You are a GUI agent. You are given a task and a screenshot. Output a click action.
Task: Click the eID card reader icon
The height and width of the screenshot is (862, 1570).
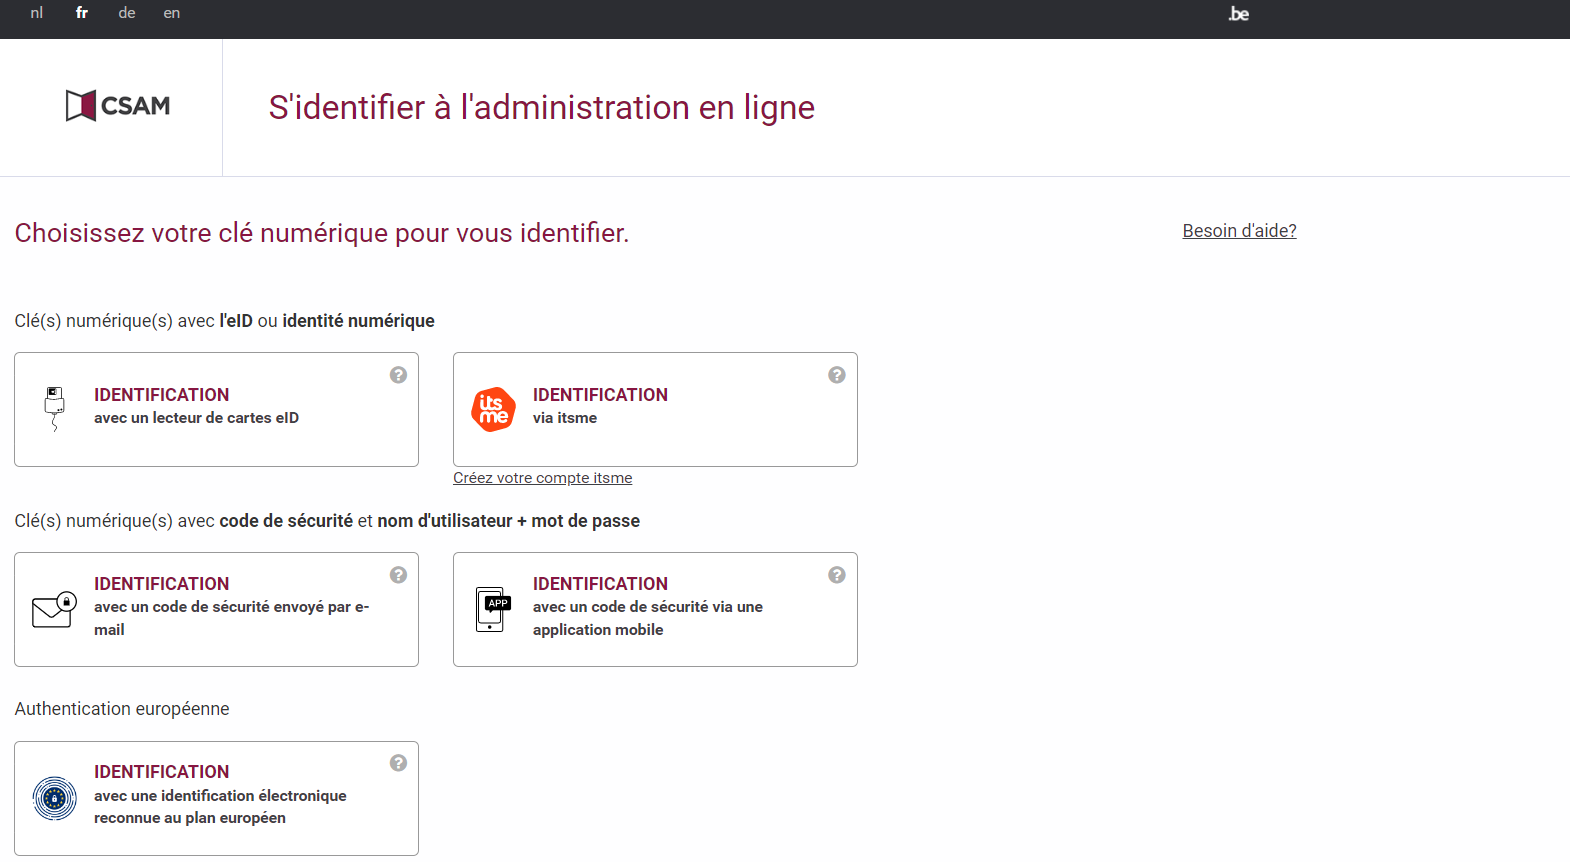point(54,408)
